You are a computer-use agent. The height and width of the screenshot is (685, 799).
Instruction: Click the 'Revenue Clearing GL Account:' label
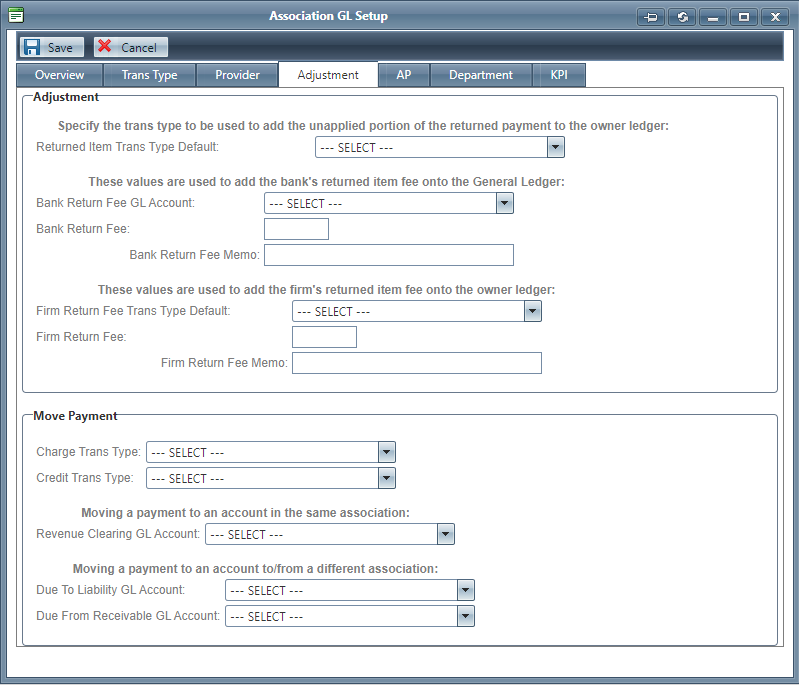(118, 534)
